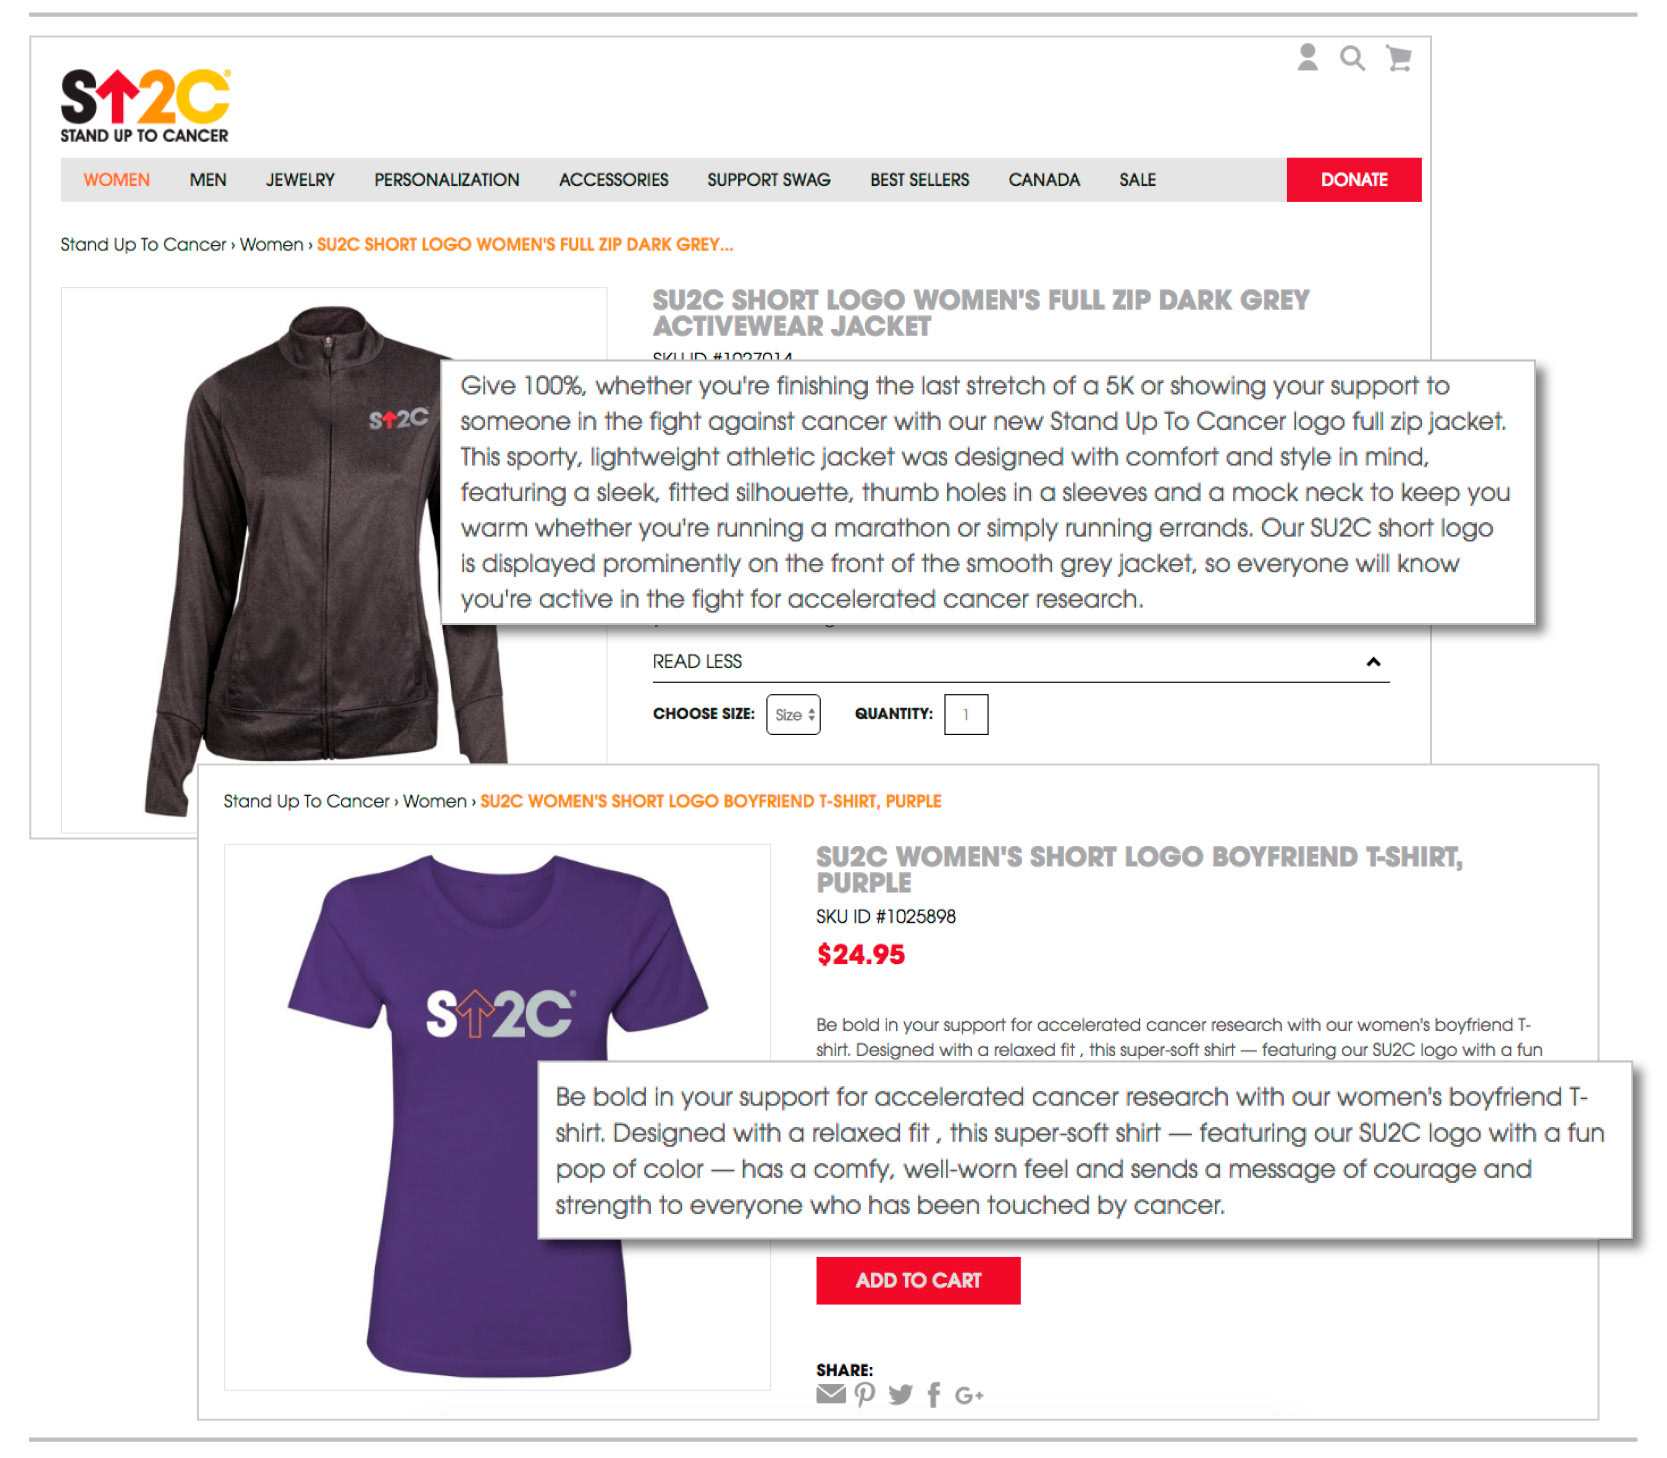1667x1458 pixels.
Task: Click the Stand Up To Cancer logo
Action: coord(145,106)
